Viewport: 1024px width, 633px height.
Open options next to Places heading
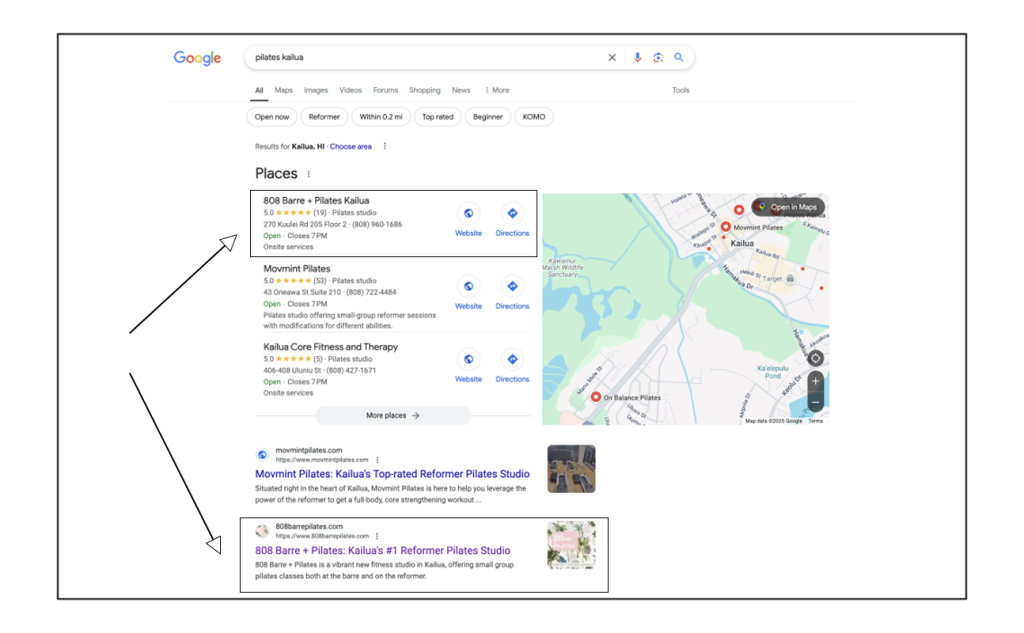309,174
